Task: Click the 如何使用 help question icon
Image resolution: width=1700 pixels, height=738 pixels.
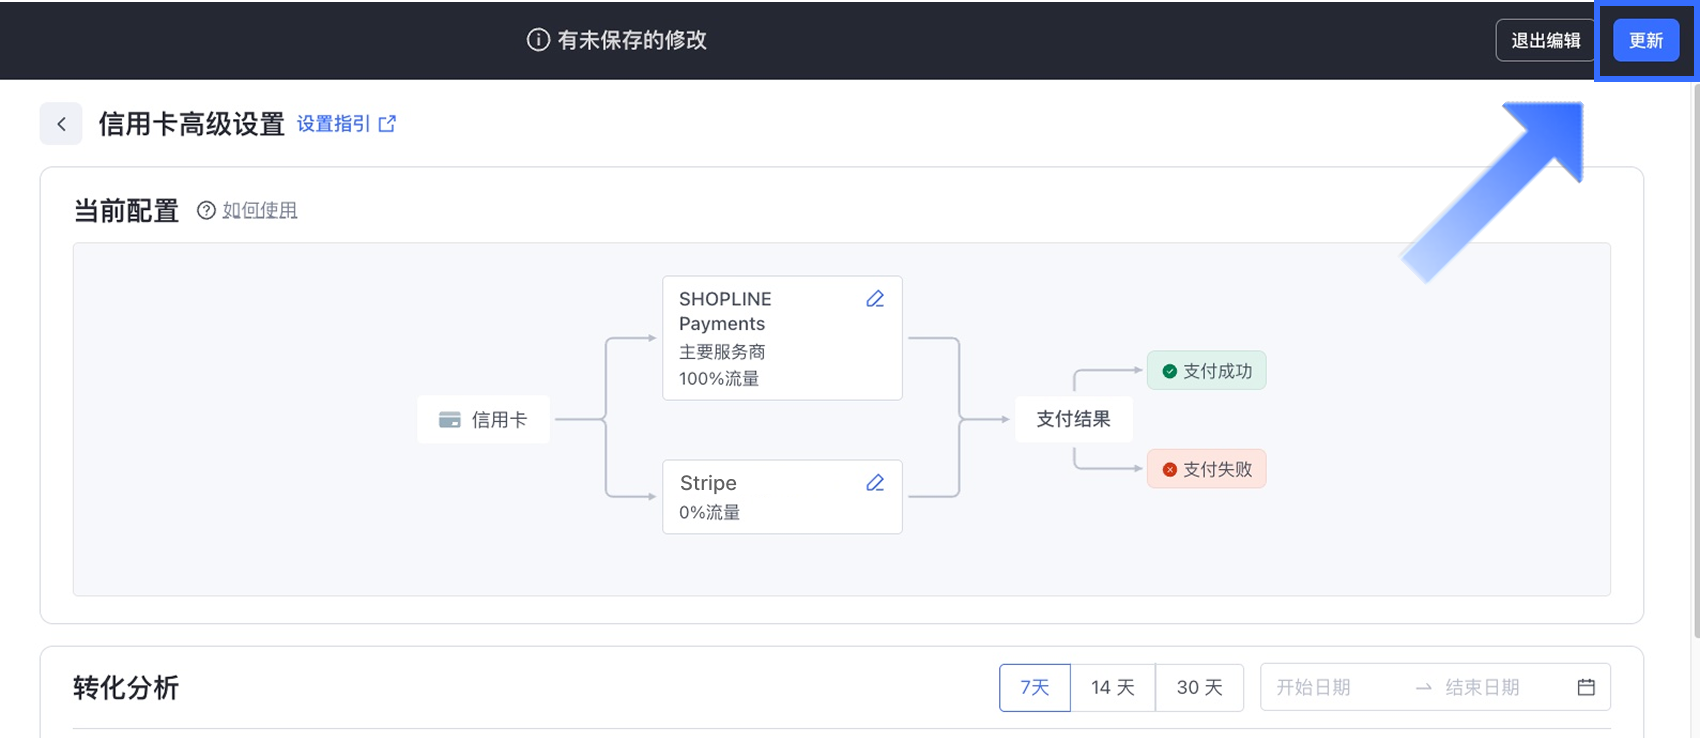Action: (x=206, y=210)
